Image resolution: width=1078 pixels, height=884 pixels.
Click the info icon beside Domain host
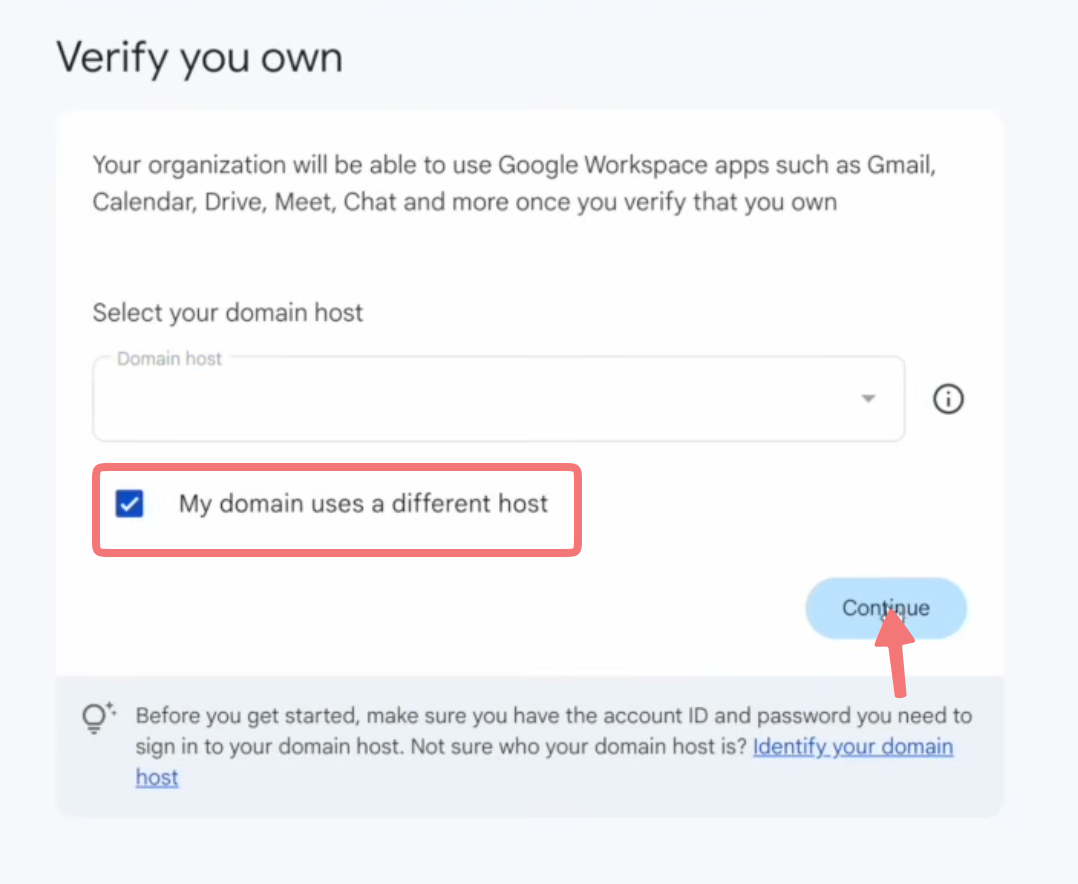pos(948,399)
